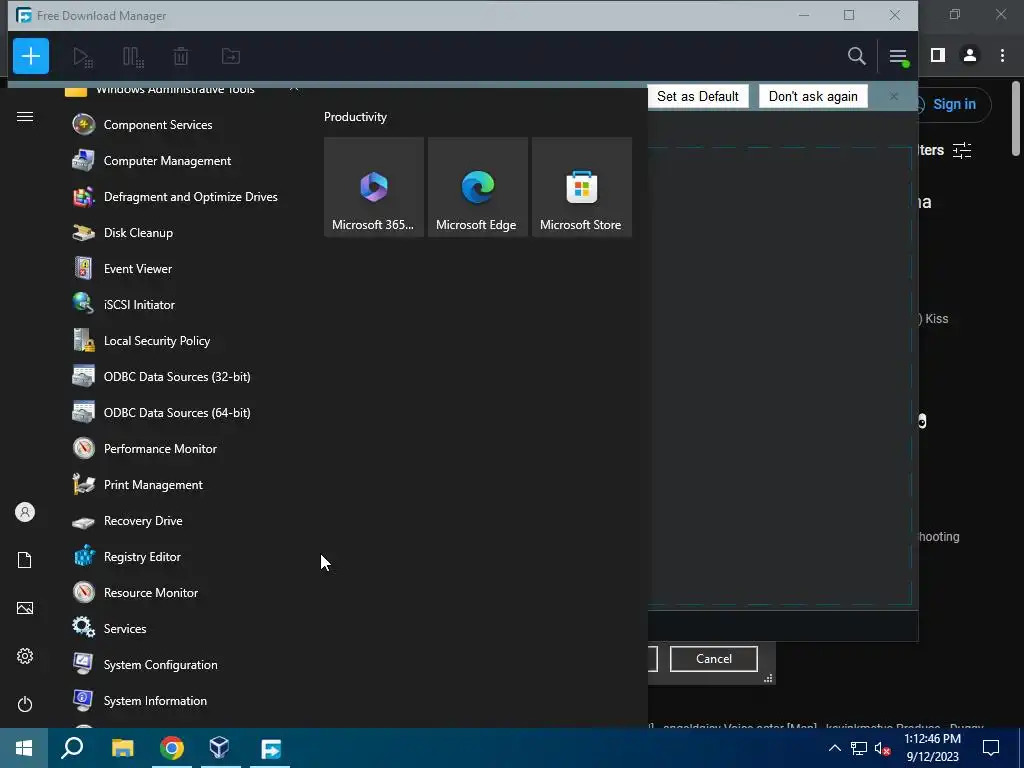The height and width of the screenshot is (768, 1024).
Task: Open Local Security Policy
Action: coord(184,340)
